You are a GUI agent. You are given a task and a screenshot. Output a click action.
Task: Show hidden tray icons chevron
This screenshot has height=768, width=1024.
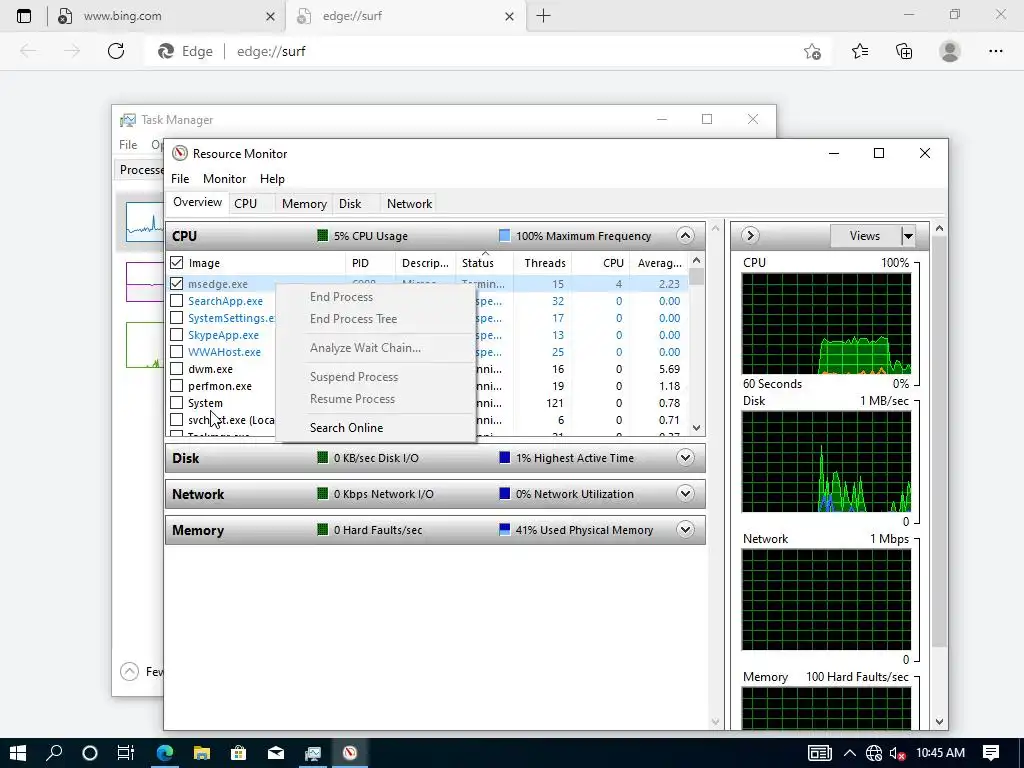[850, 753]
